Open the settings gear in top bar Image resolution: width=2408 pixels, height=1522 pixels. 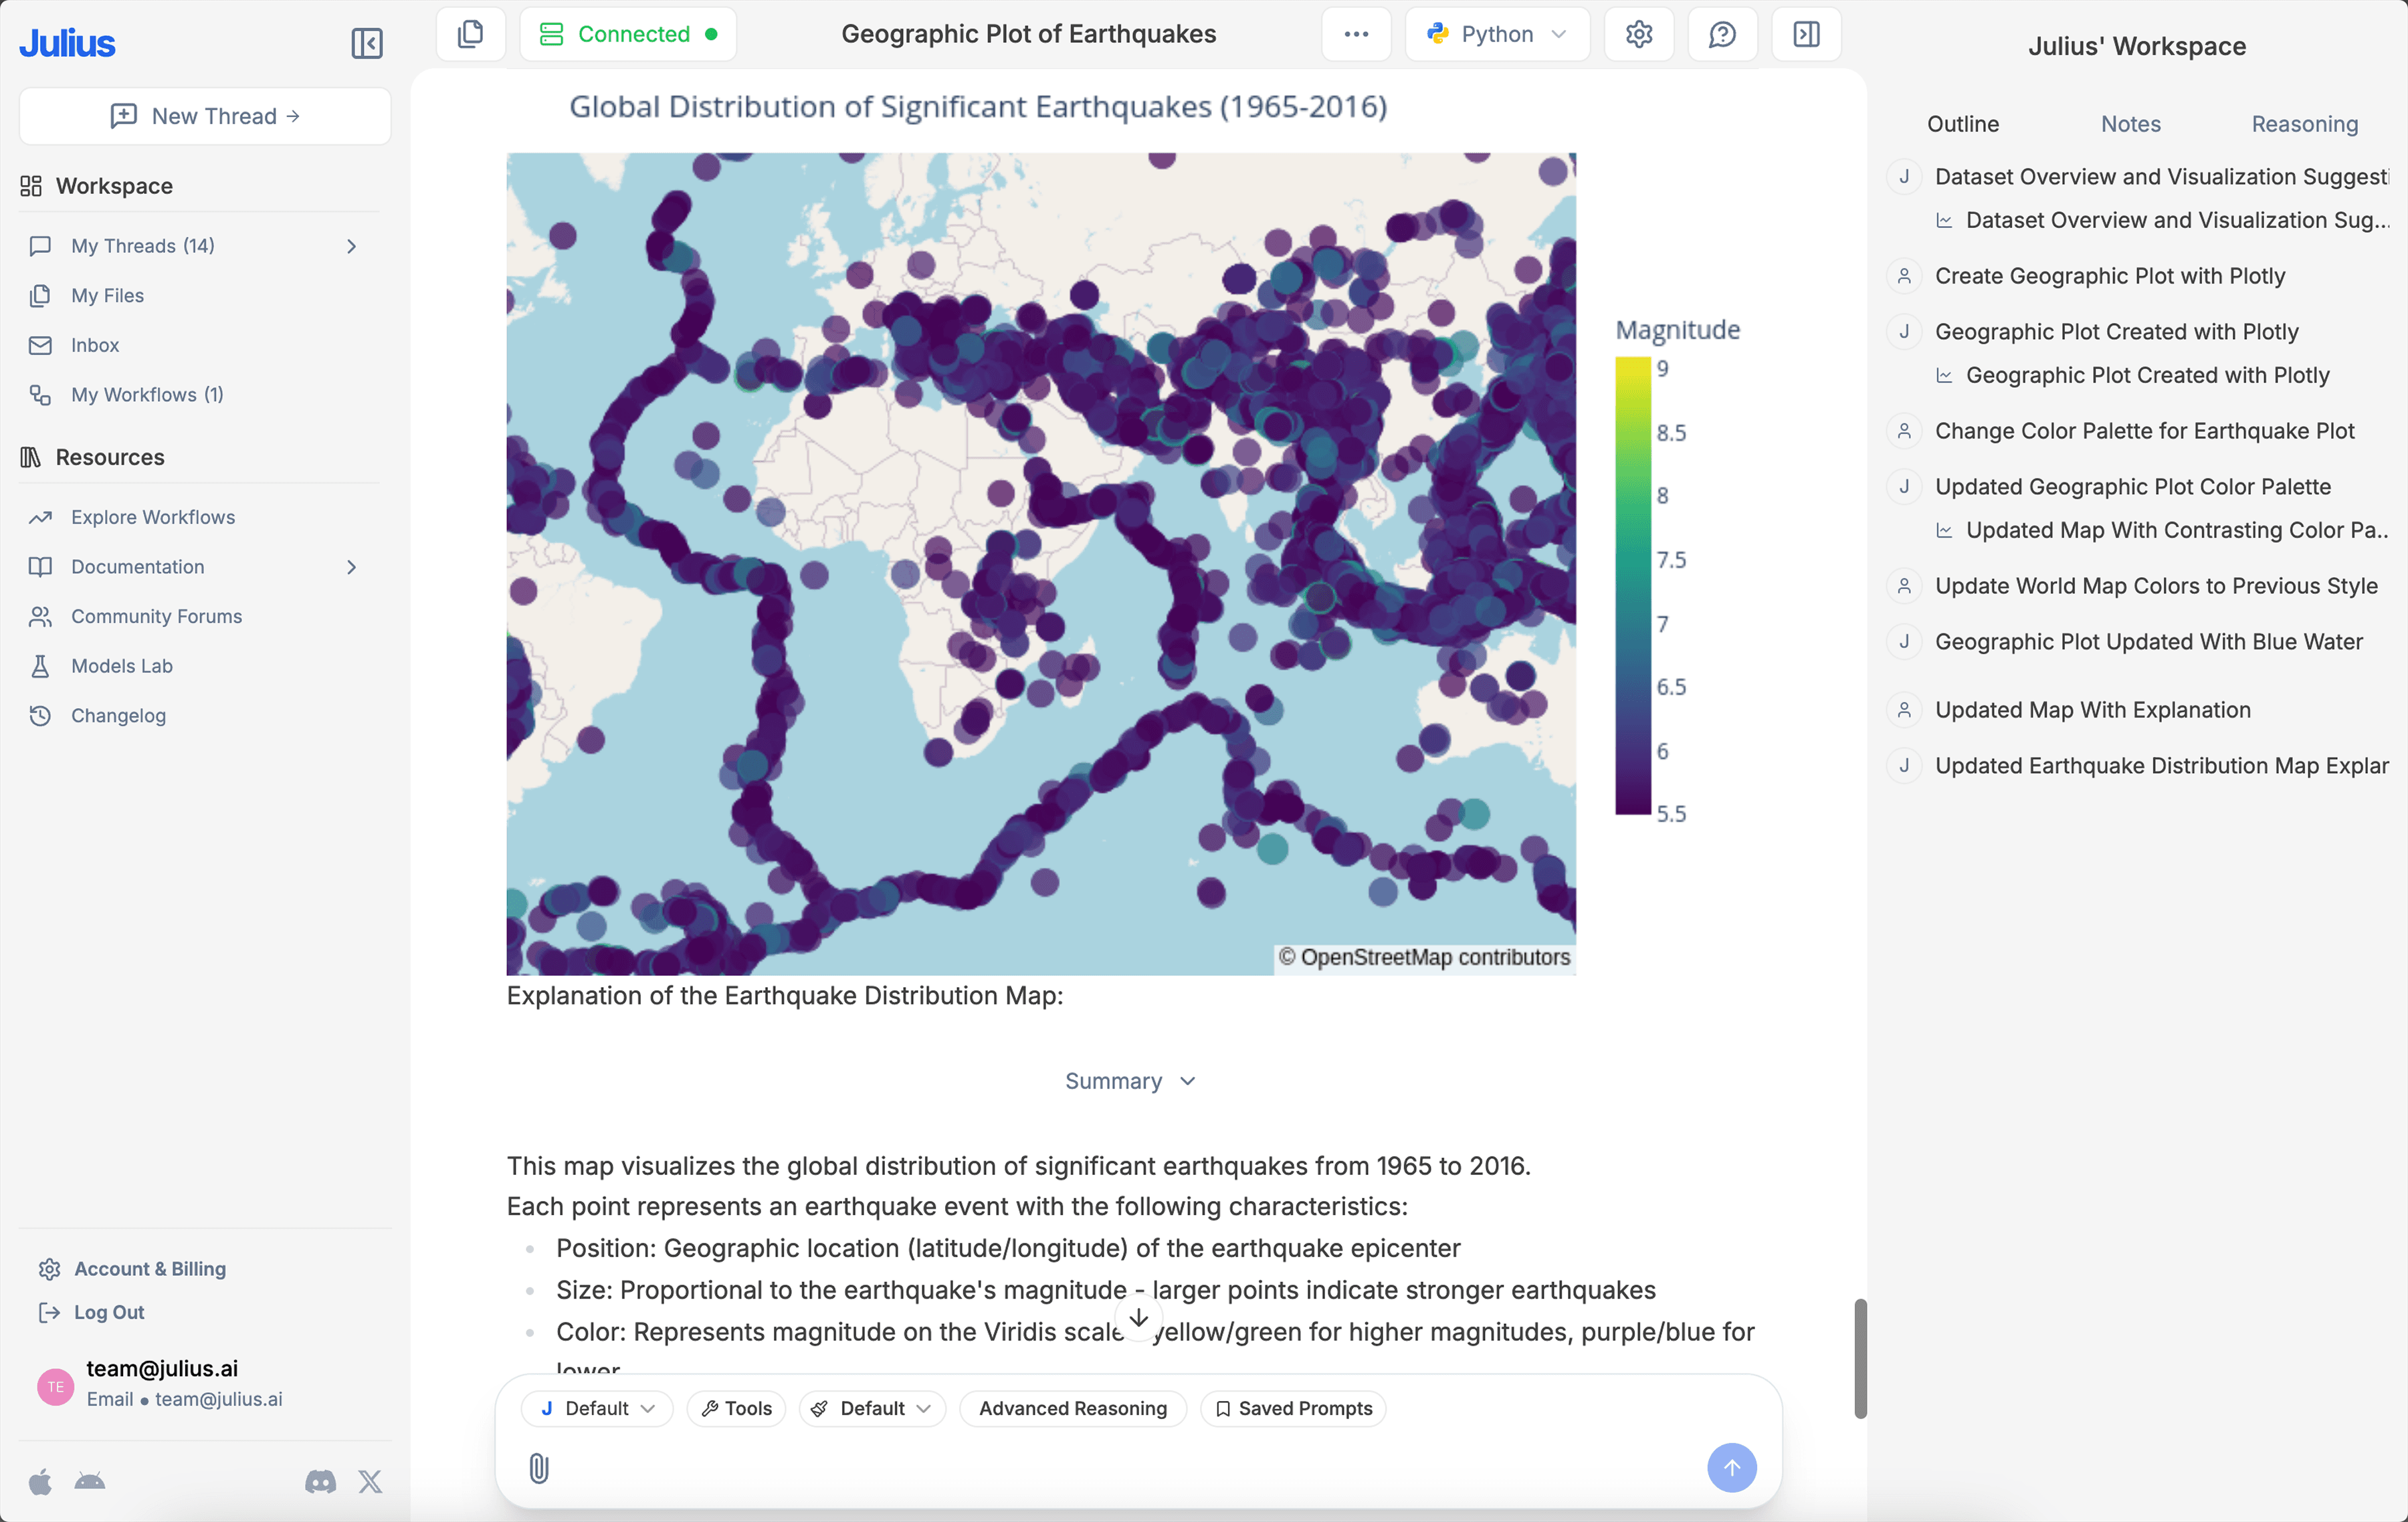point(1639,34)
